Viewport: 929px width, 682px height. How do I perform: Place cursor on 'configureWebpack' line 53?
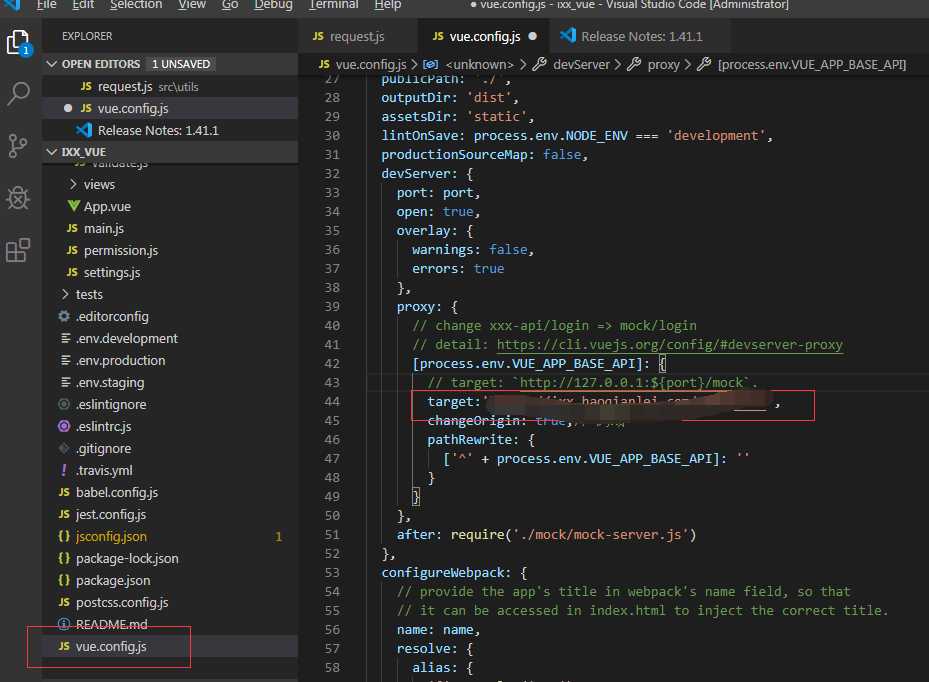(x=446, y=572)
